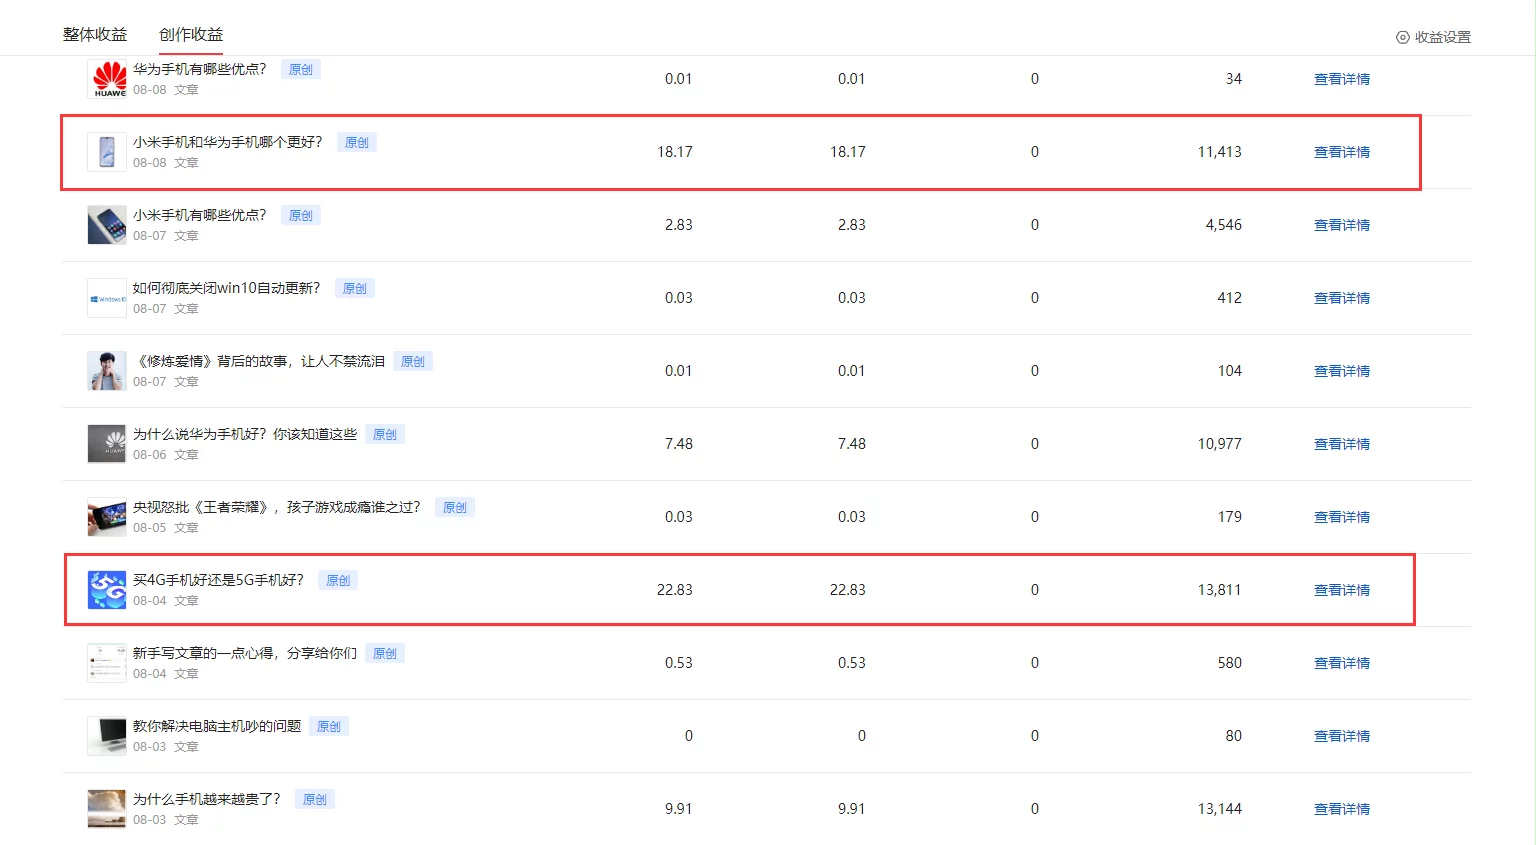The height and width of the screenshot is (845, 1536).
Task: Select the 创作收益 tab
Action: [191, 35]
